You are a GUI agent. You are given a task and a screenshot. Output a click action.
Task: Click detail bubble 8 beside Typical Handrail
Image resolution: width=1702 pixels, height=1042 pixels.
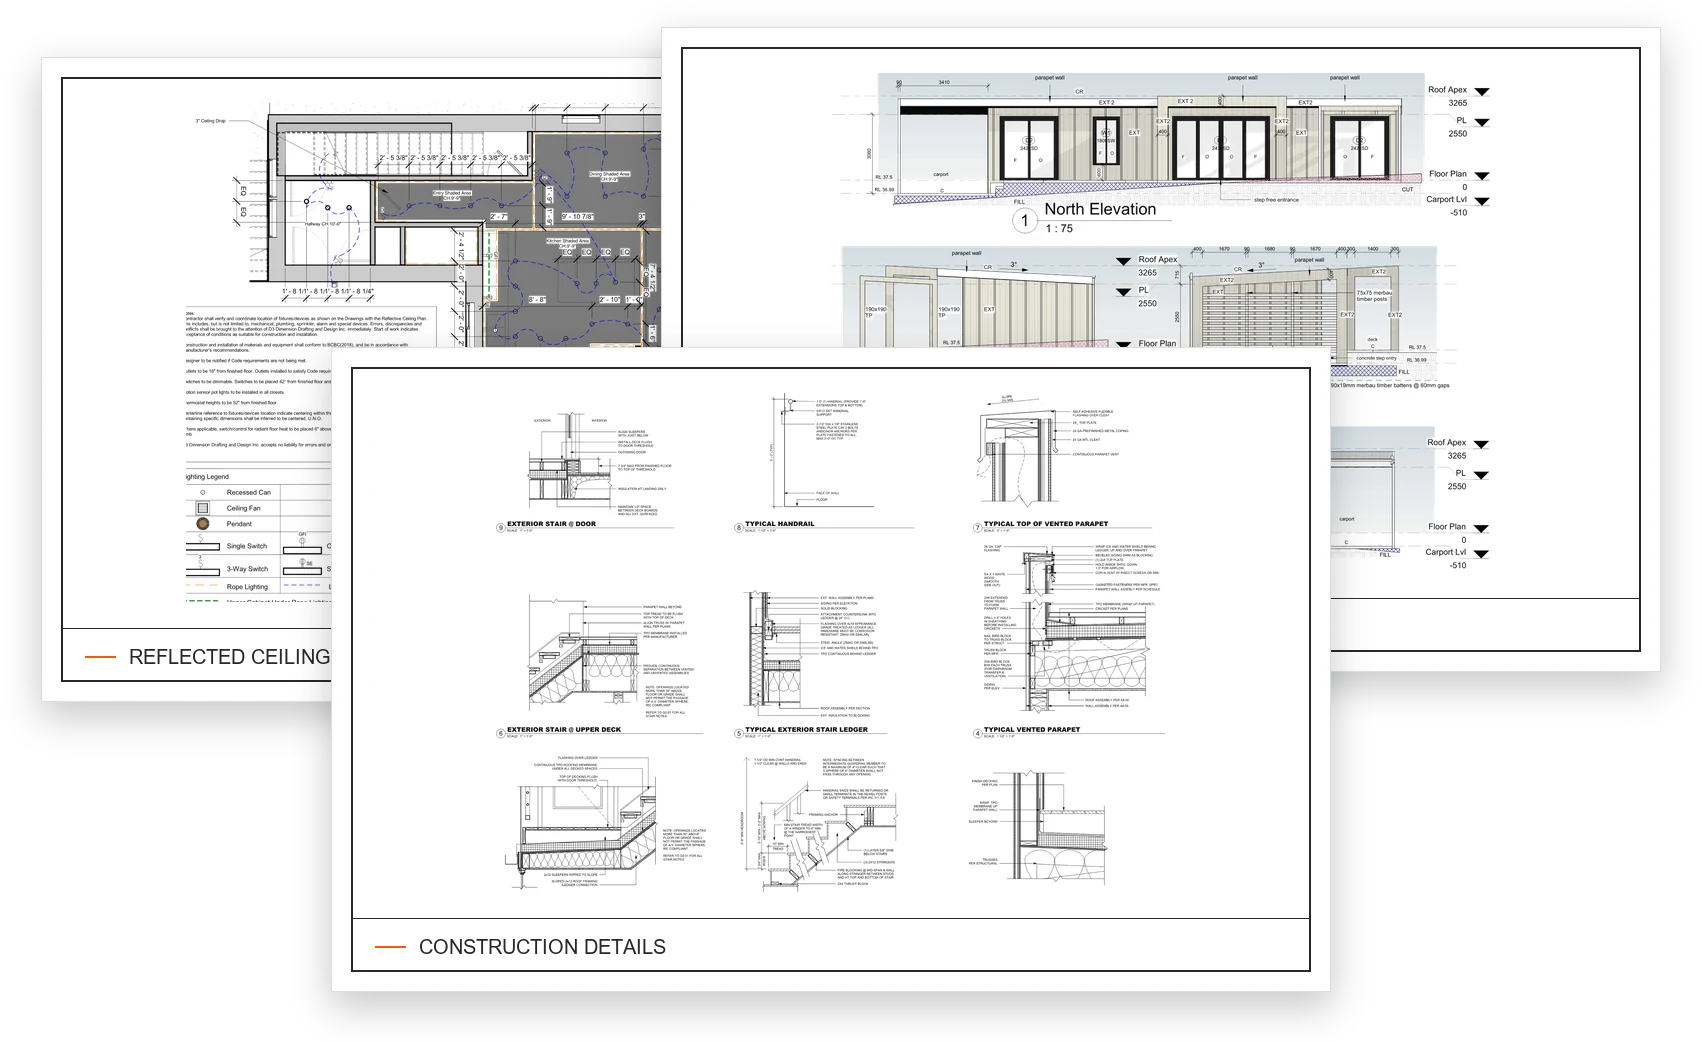click(x=739, y=527)
